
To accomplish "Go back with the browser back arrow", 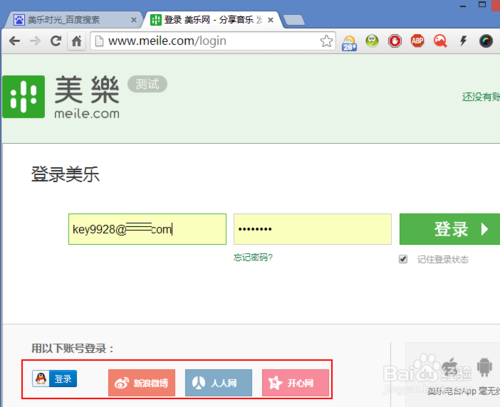I will (15, 41).
